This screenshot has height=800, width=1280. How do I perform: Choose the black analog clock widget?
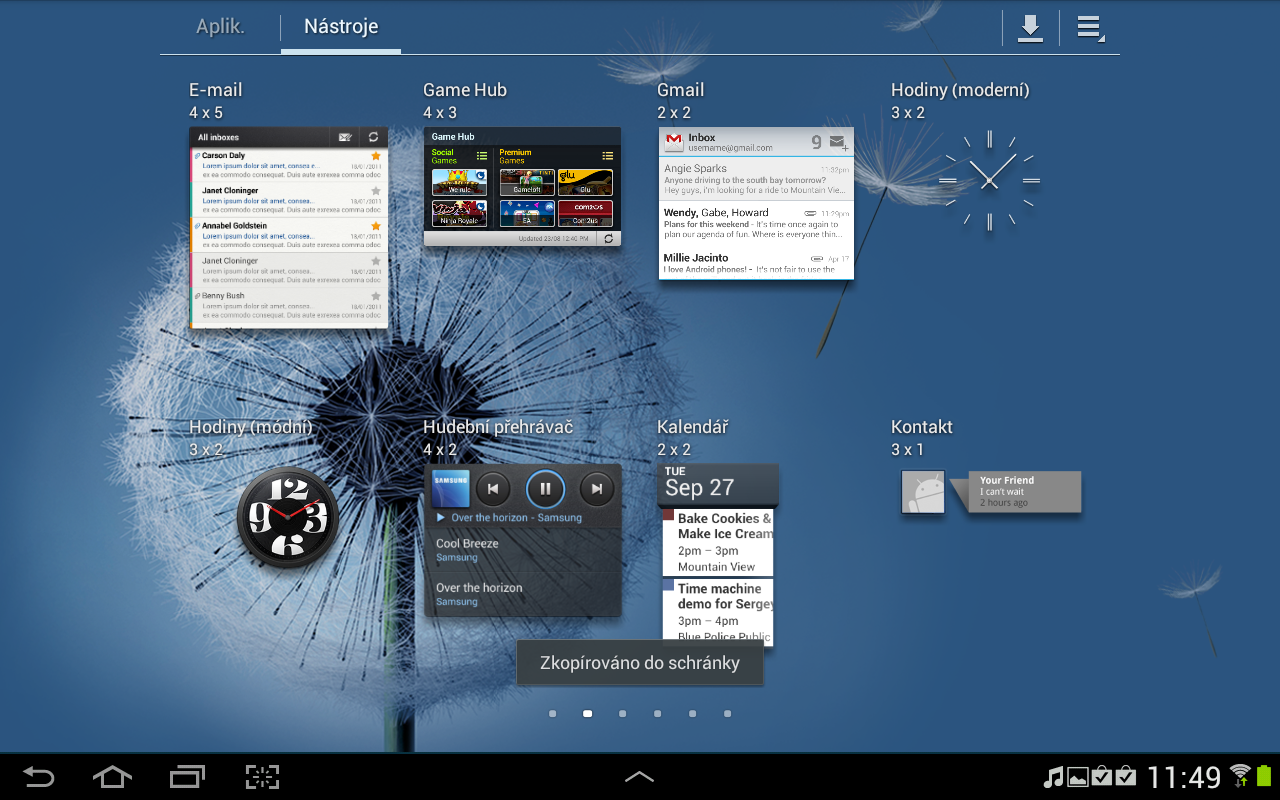(288, 517)
